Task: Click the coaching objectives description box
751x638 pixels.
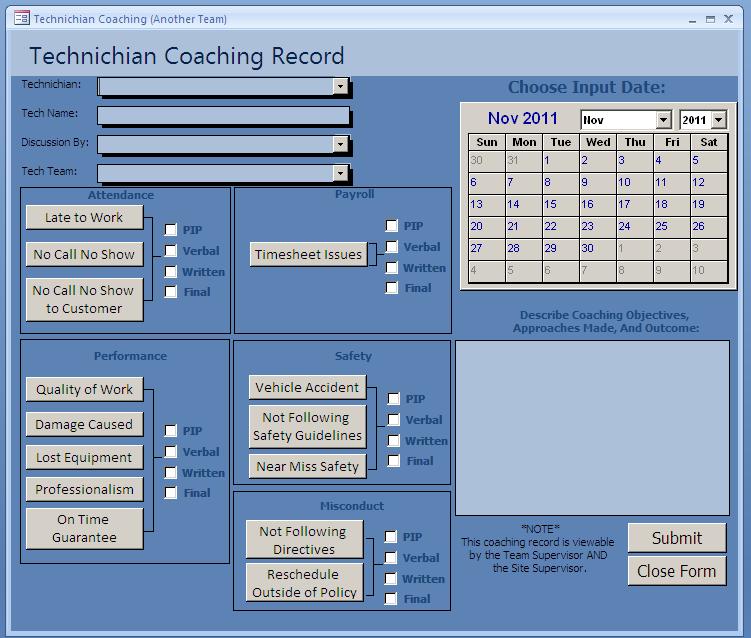Action: [x=592, y=428]
